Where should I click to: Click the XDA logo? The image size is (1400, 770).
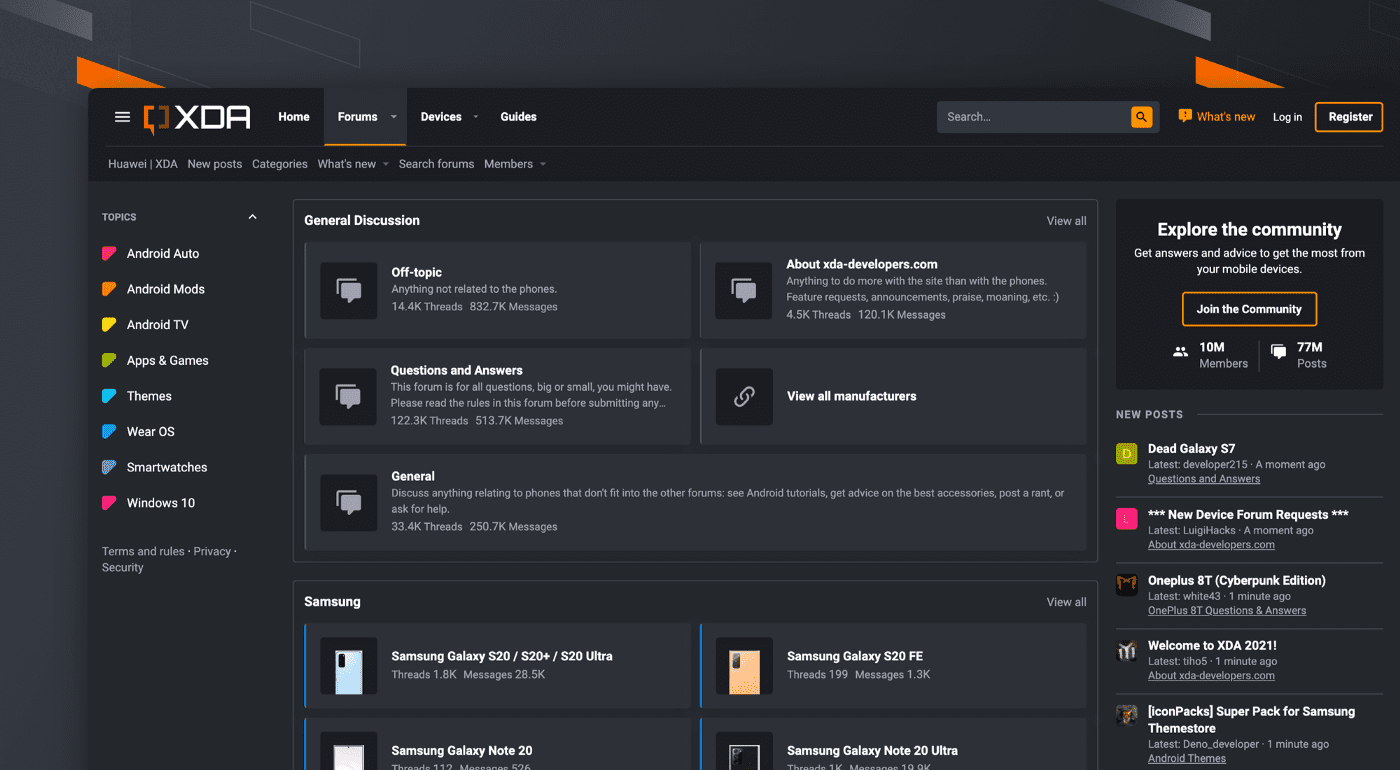pyautogui.click(x=197, y=118)
